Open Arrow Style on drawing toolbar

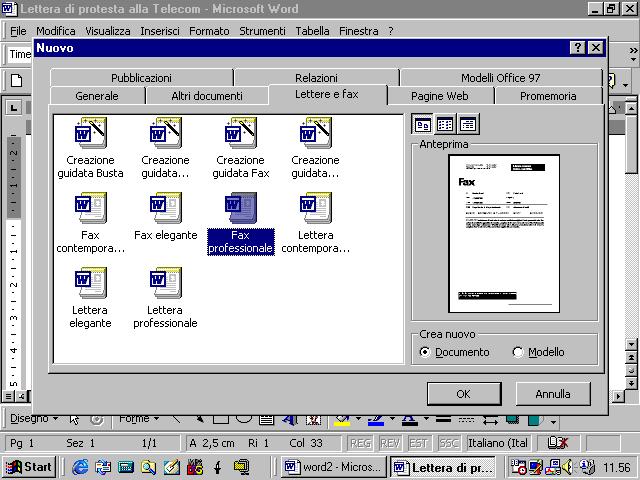[490, 420]
